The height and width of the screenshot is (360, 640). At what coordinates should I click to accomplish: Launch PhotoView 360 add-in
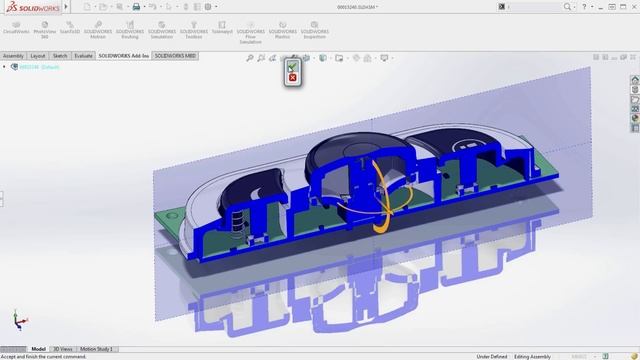[44, 30]
